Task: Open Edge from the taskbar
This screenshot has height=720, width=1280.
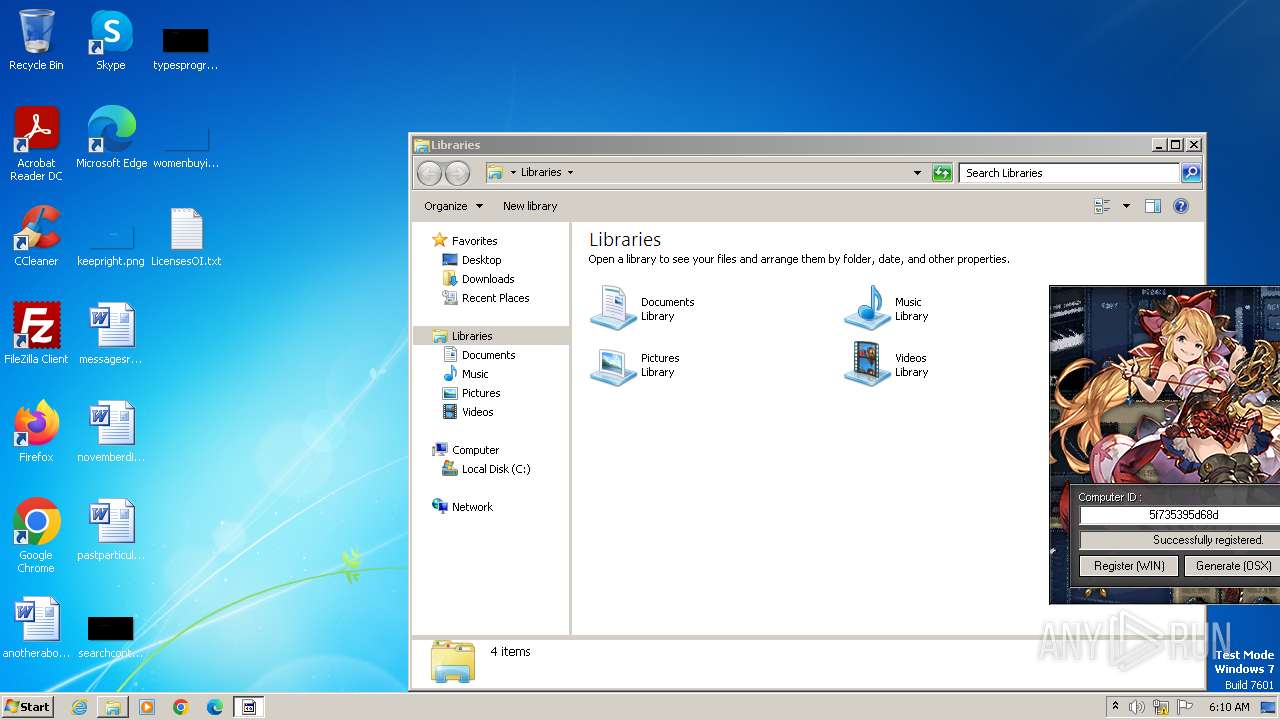Action: click(215, 707)
